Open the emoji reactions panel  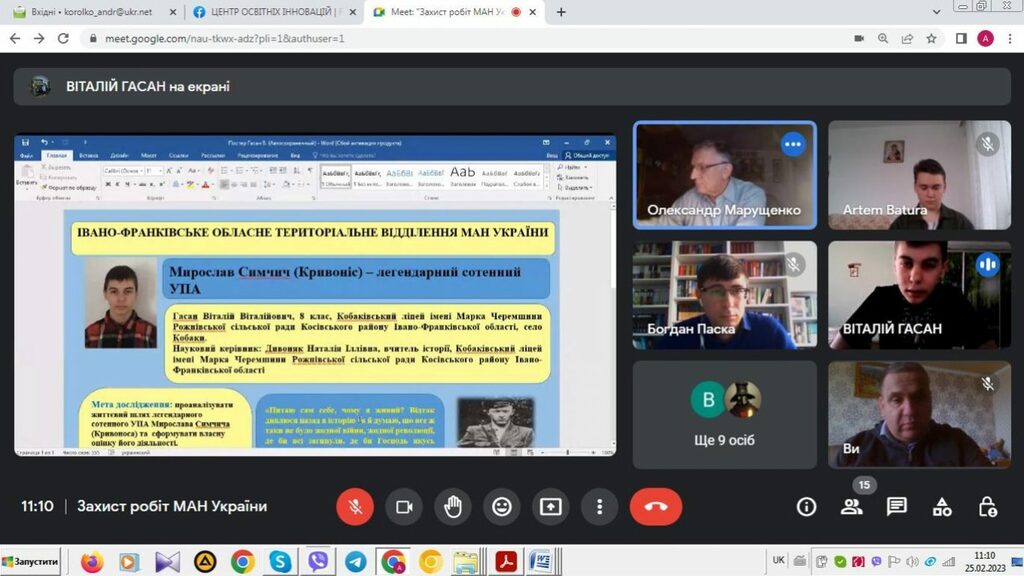(502, 506)
